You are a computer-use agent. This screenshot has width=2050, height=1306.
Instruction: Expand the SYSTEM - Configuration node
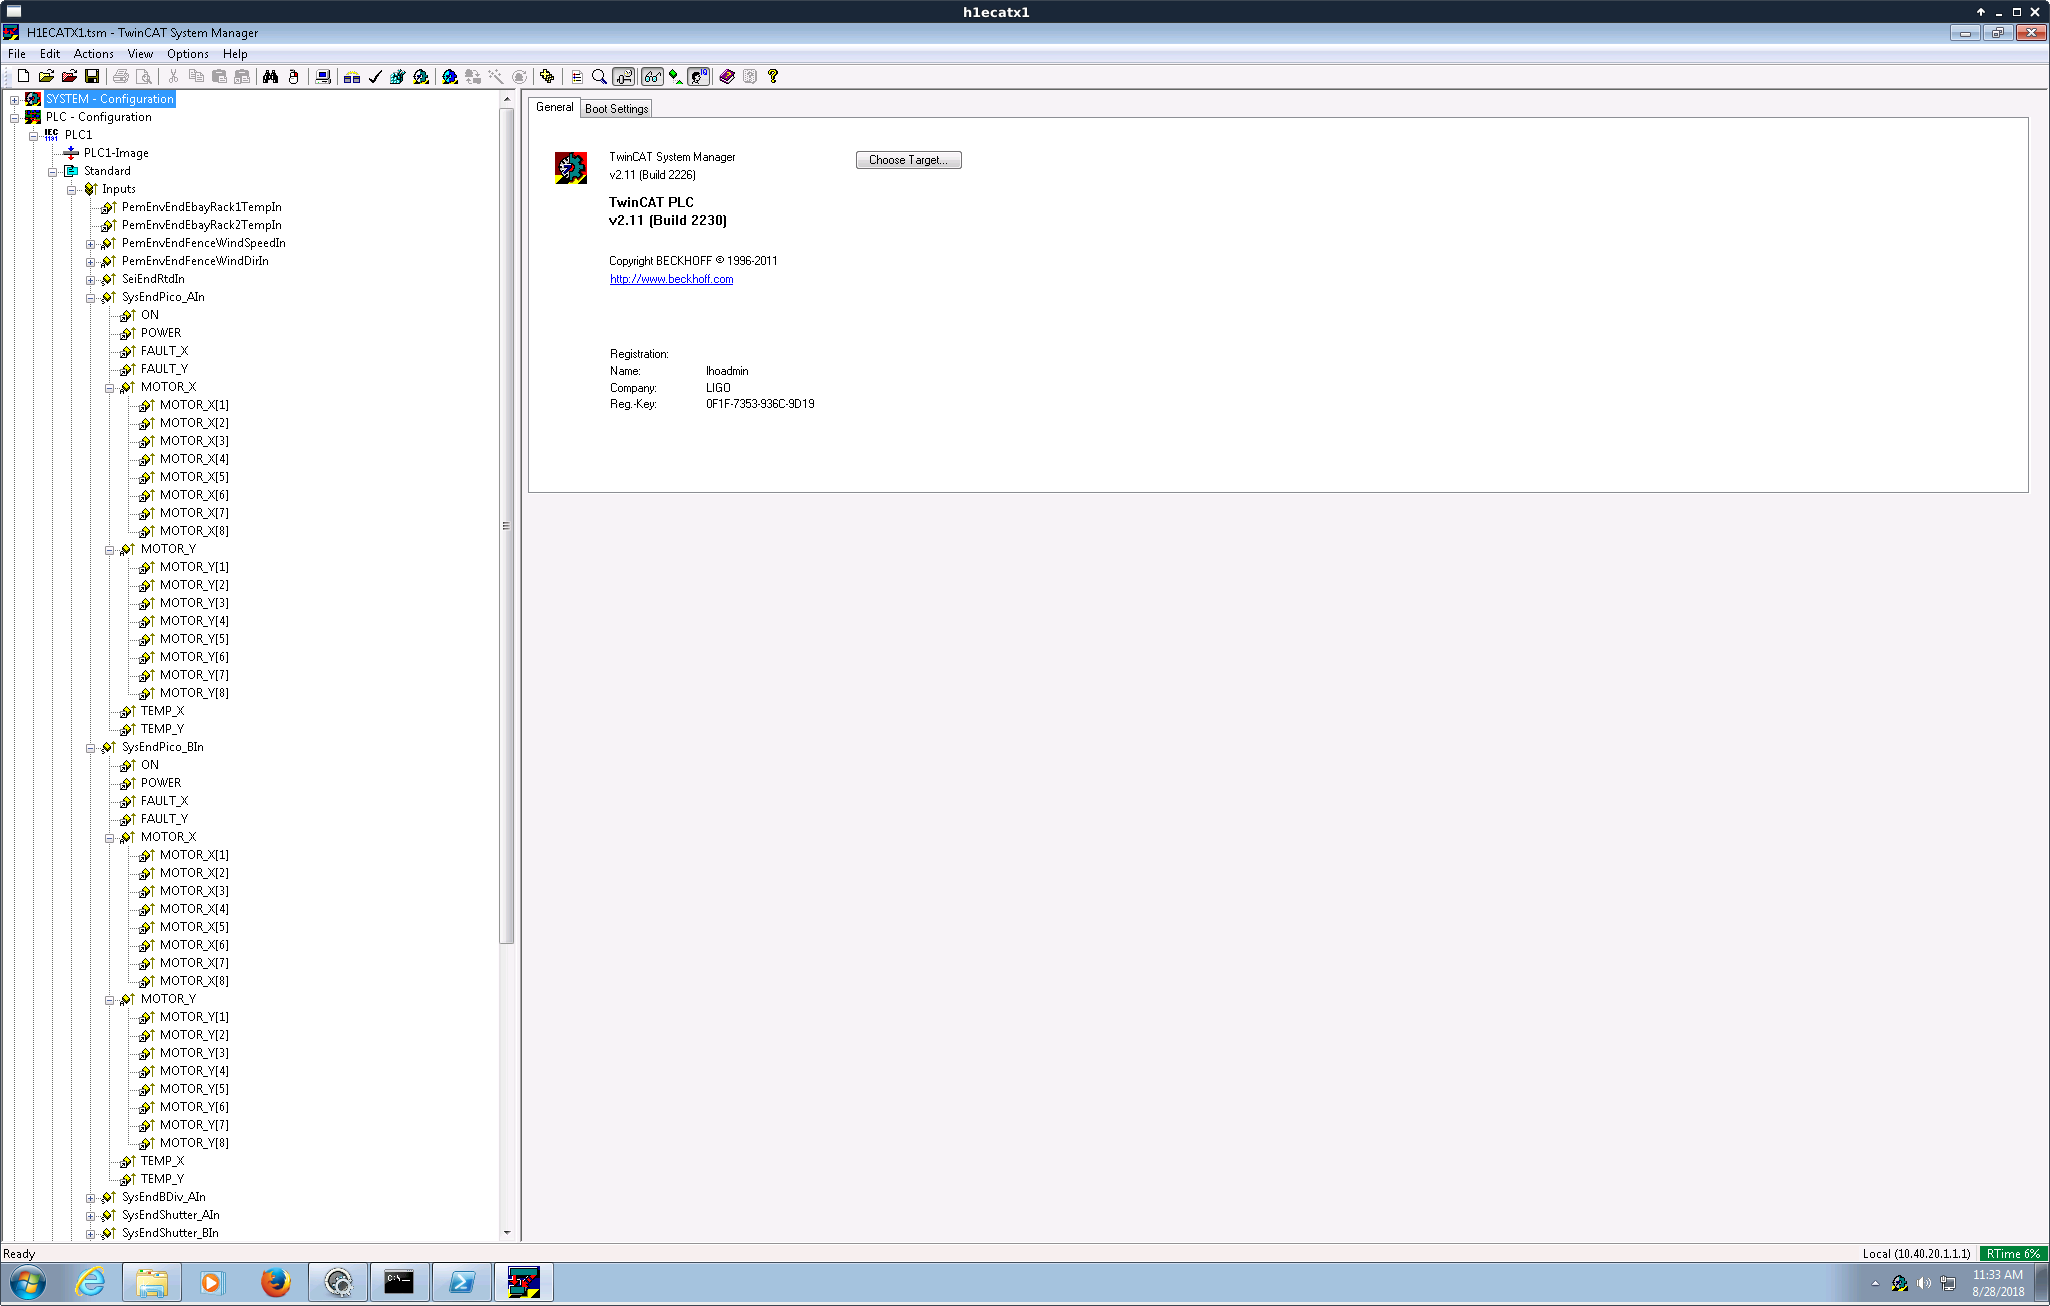[14, 99]
